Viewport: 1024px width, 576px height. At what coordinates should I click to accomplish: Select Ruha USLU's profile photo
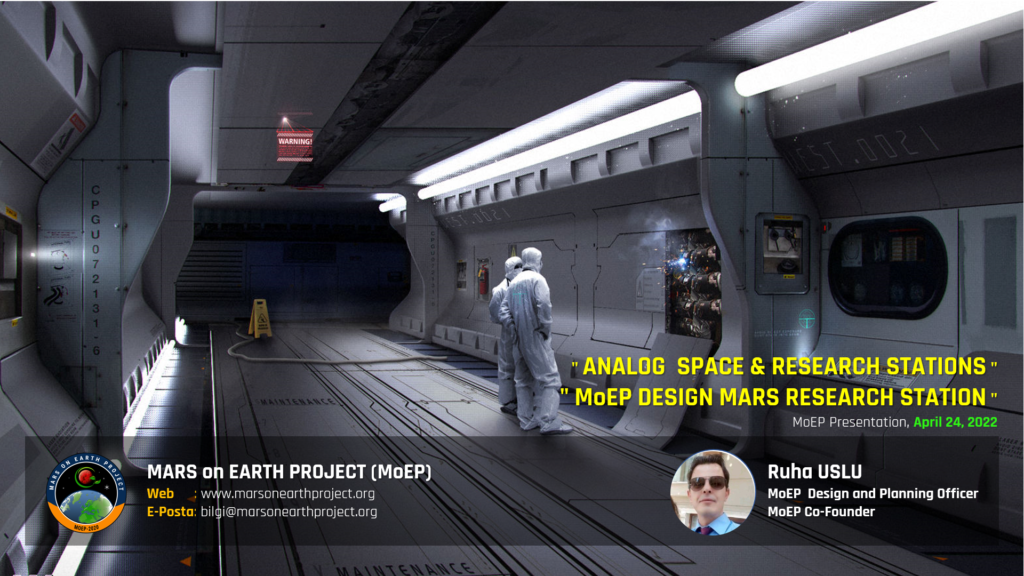click(712, 493)
